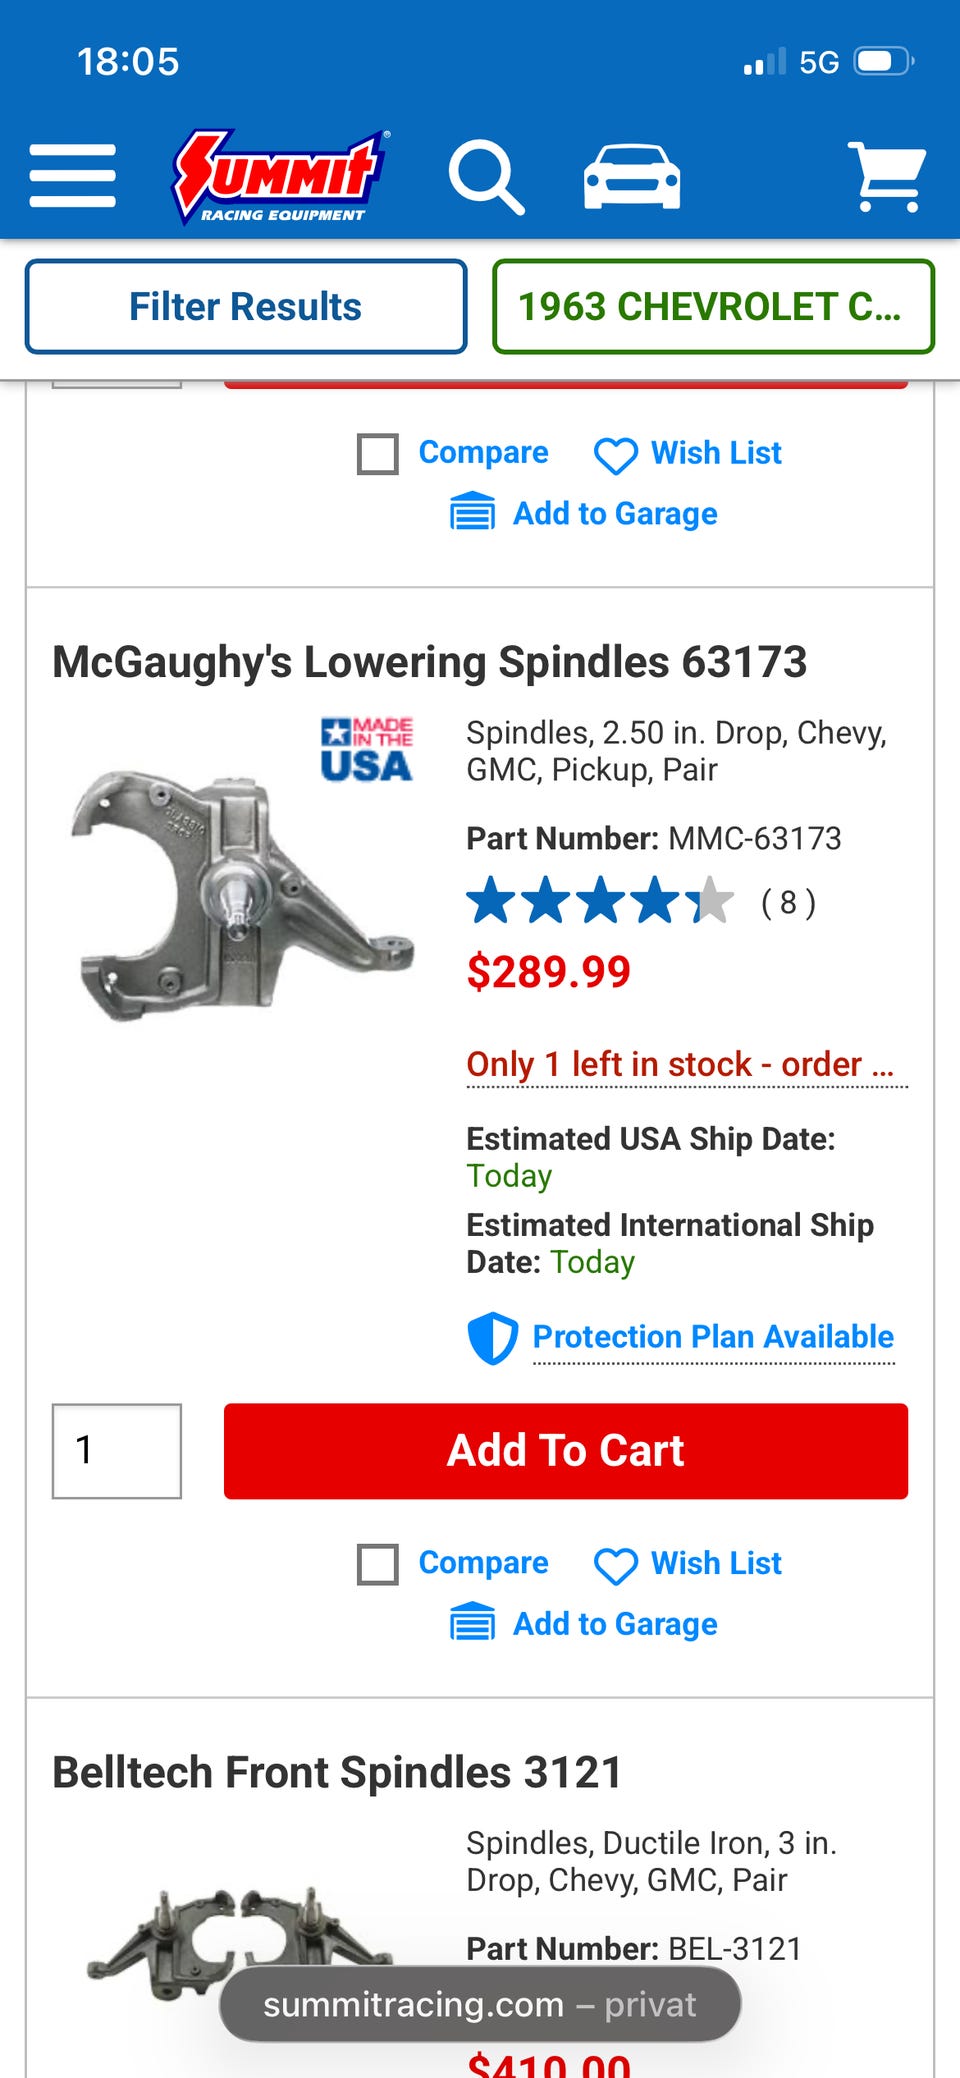Tap the summitracing.com address bar pill
960x2078 pixels.
(480, 2004)
